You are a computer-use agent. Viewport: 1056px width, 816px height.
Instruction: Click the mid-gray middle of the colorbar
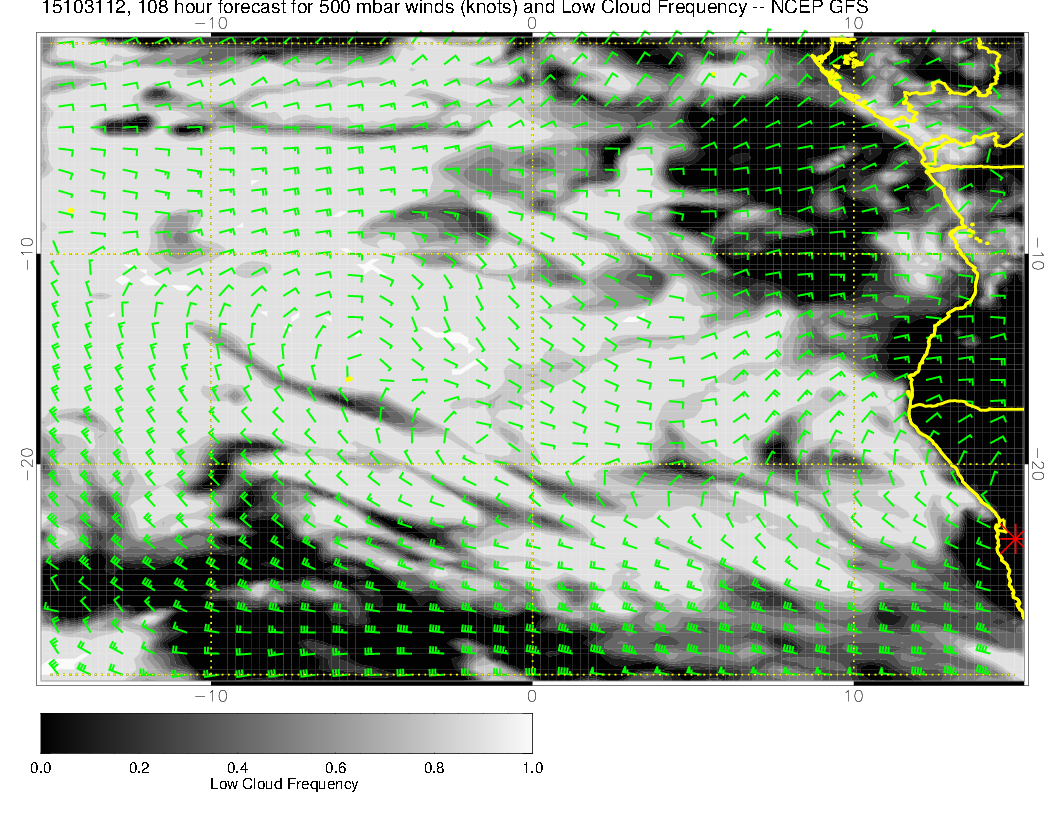click(286, 732)
